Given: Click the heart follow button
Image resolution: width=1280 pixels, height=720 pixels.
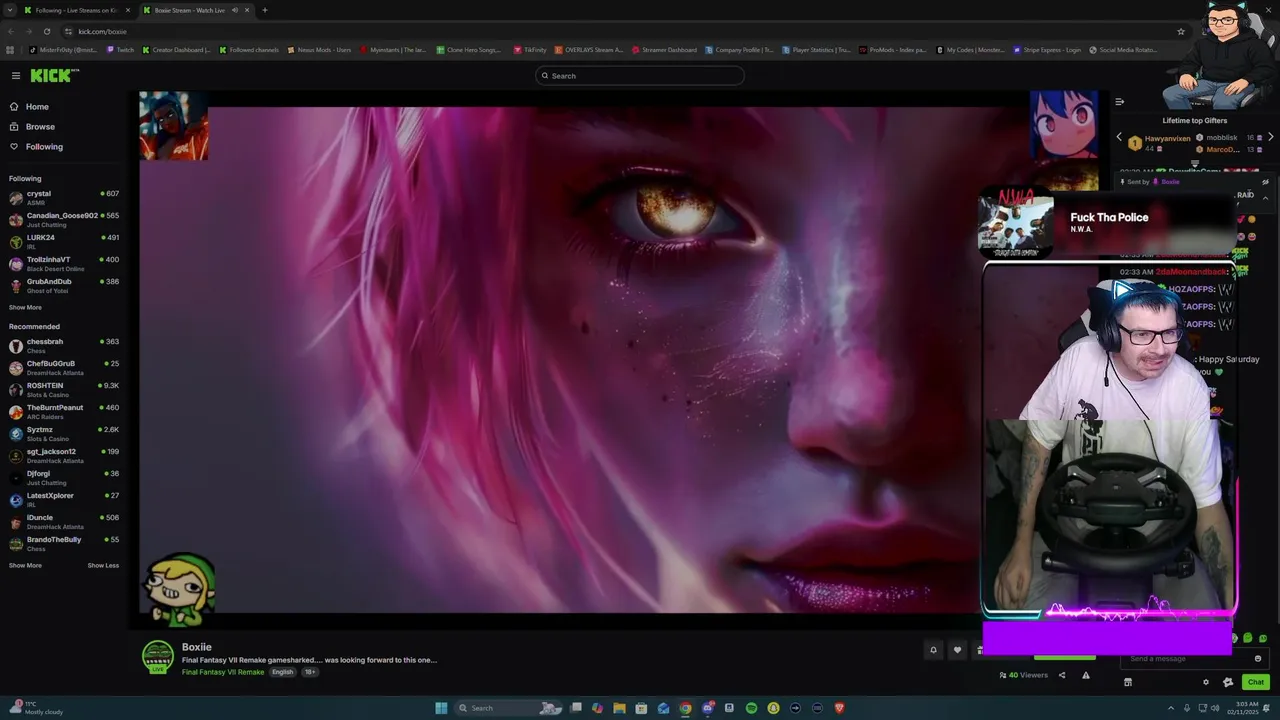Looking at the screenshot, I should (x=957, y=650).
